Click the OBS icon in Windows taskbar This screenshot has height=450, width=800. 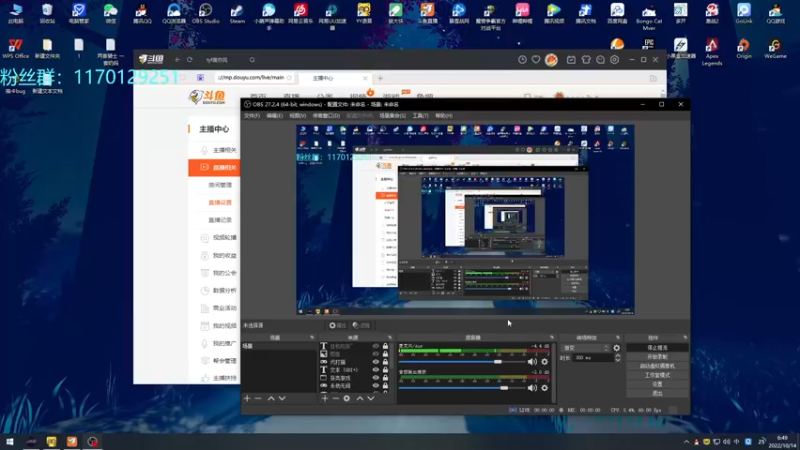92,442
